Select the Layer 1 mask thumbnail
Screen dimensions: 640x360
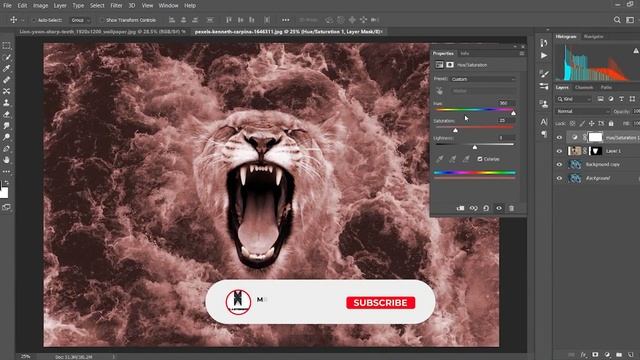pyautogui.click(x=596, y=151)
